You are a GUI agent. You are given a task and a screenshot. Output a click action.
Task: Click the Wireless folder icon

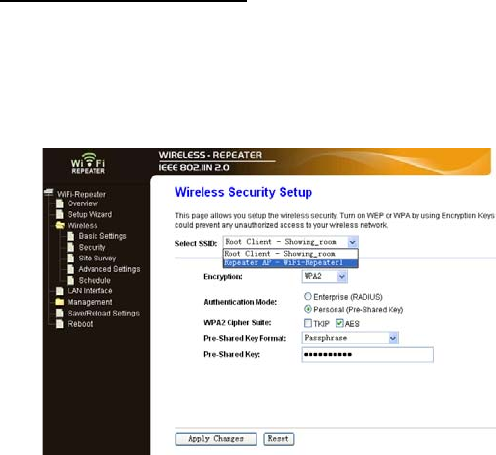coord(60,225)
